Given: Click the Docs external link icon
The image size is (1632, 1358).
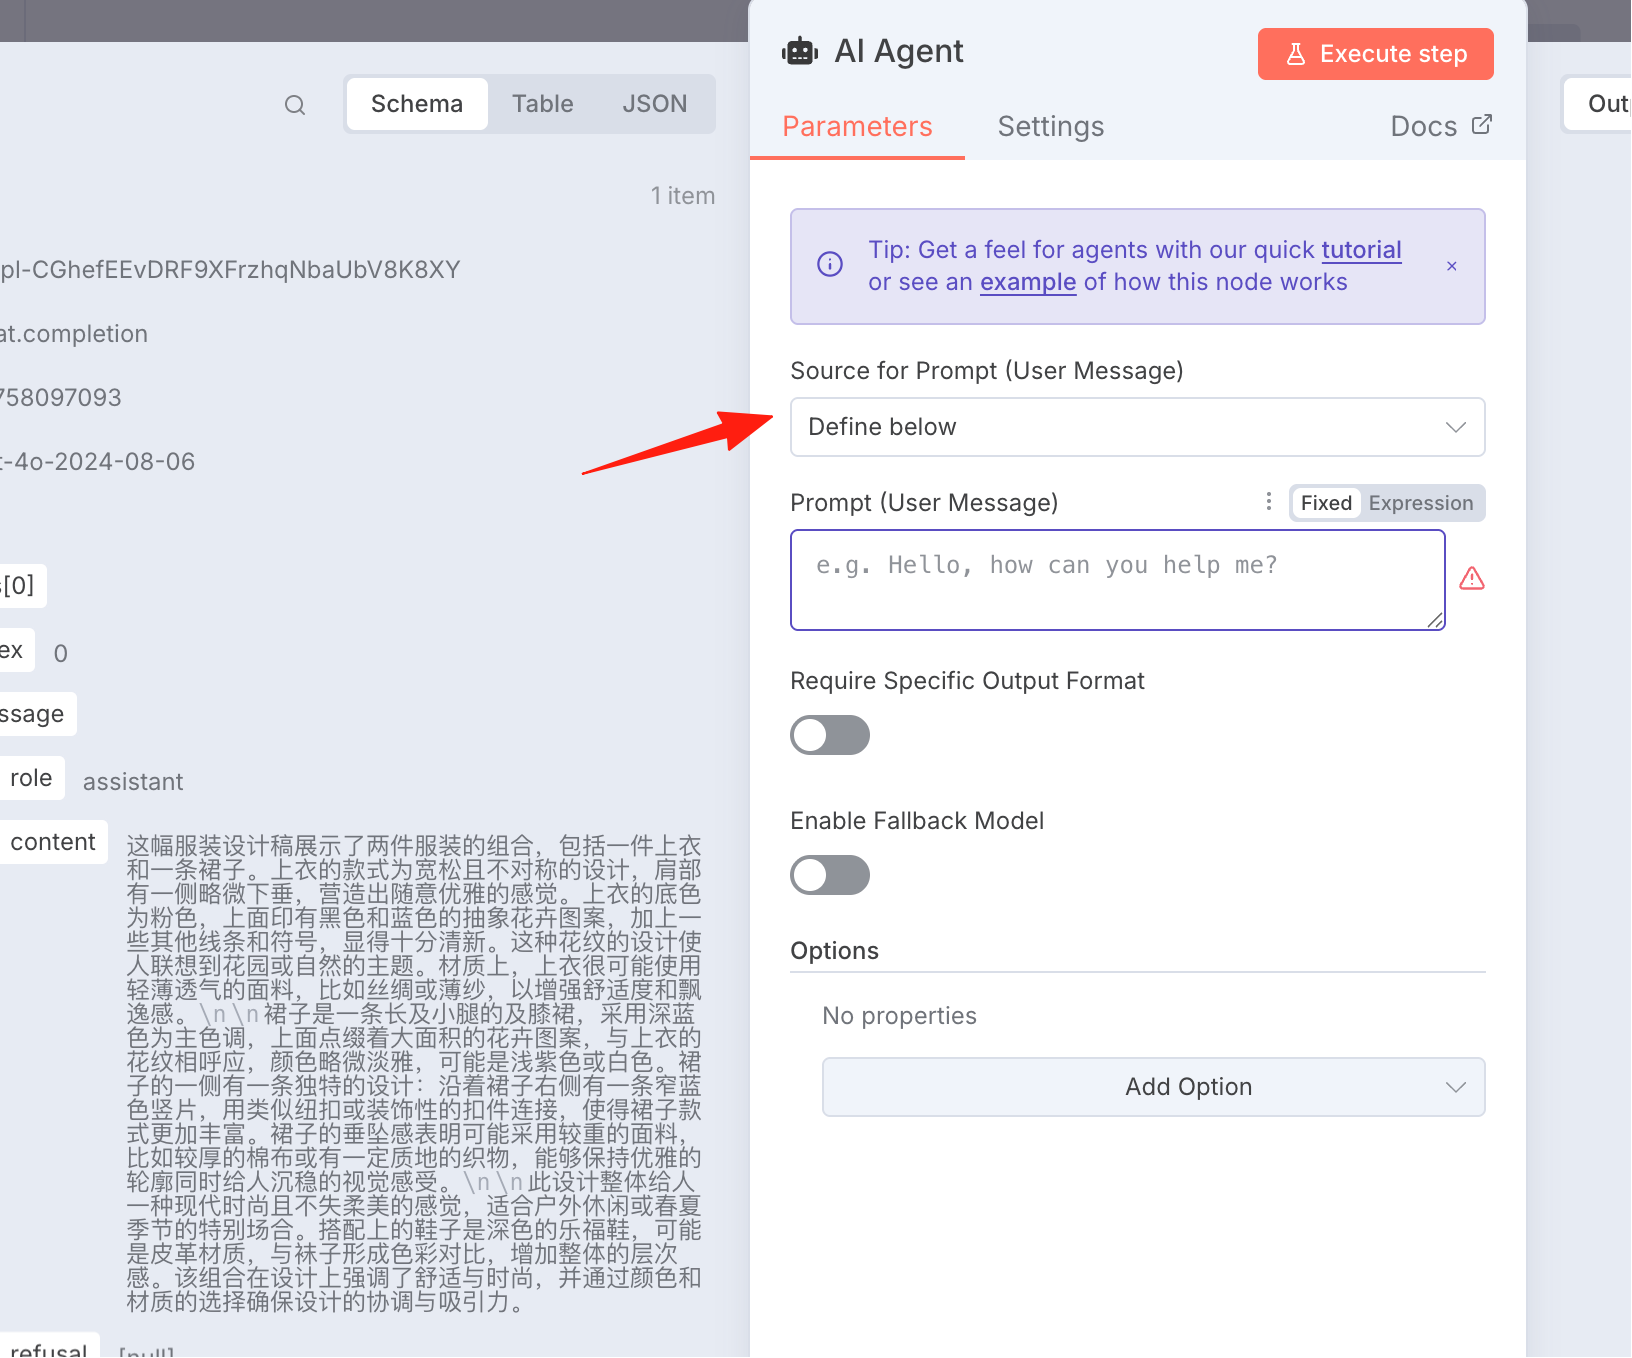Looking at the screenshot, I should (1482, 125).
